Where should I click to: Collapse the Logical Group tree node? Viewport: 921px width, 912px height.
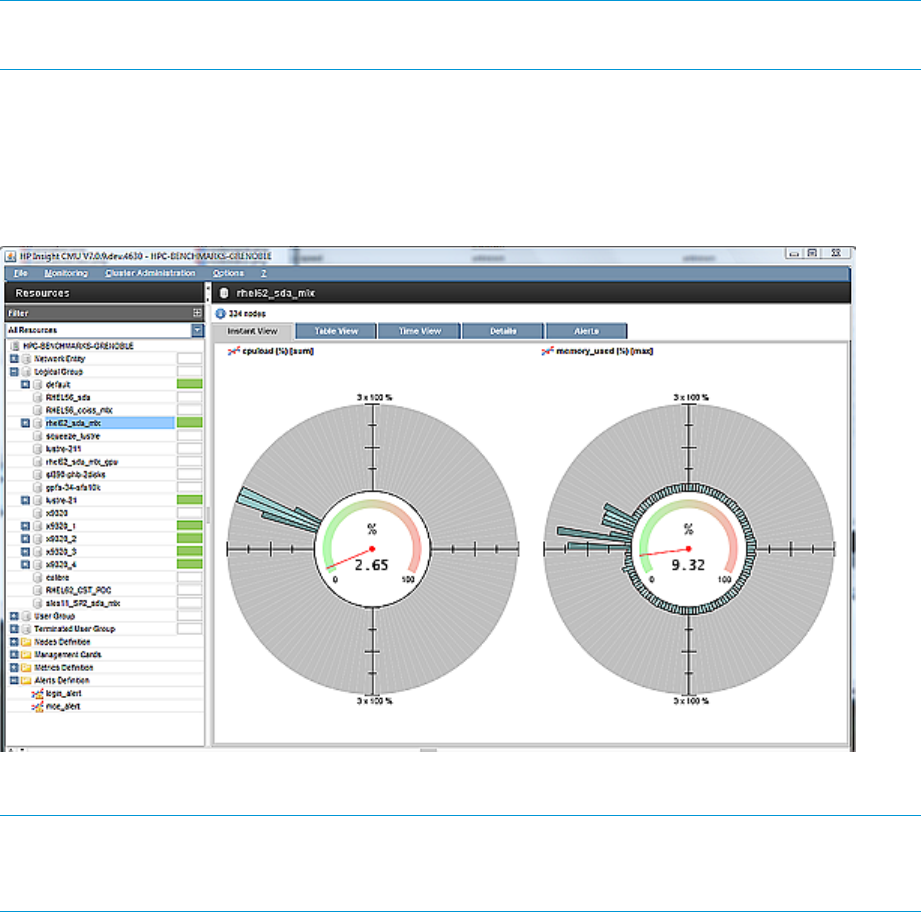coord(13,370)
